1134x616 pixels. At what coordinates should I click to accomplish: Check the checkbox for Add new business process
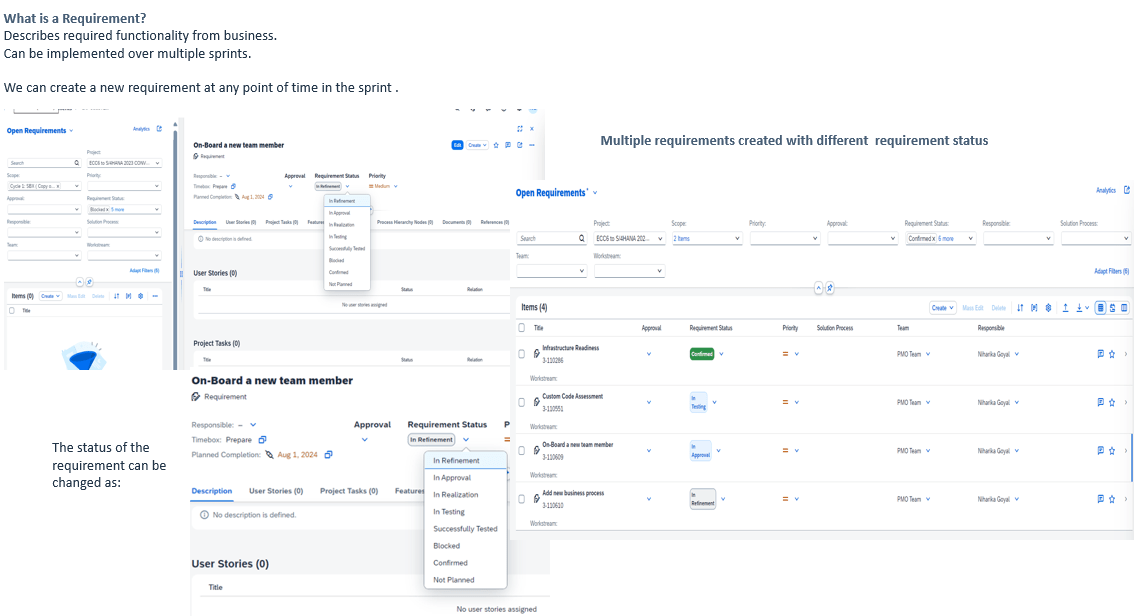pyautogui.click(x=521, y=497)
